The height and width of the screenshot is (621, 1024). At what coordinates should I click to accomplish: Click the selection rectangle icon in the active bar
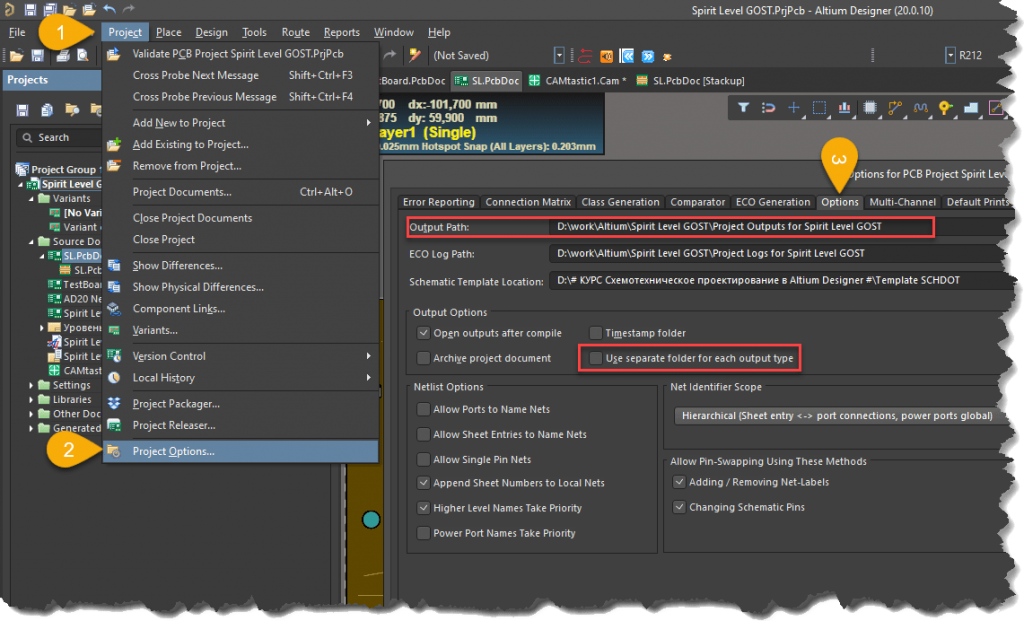coord(819,108)
